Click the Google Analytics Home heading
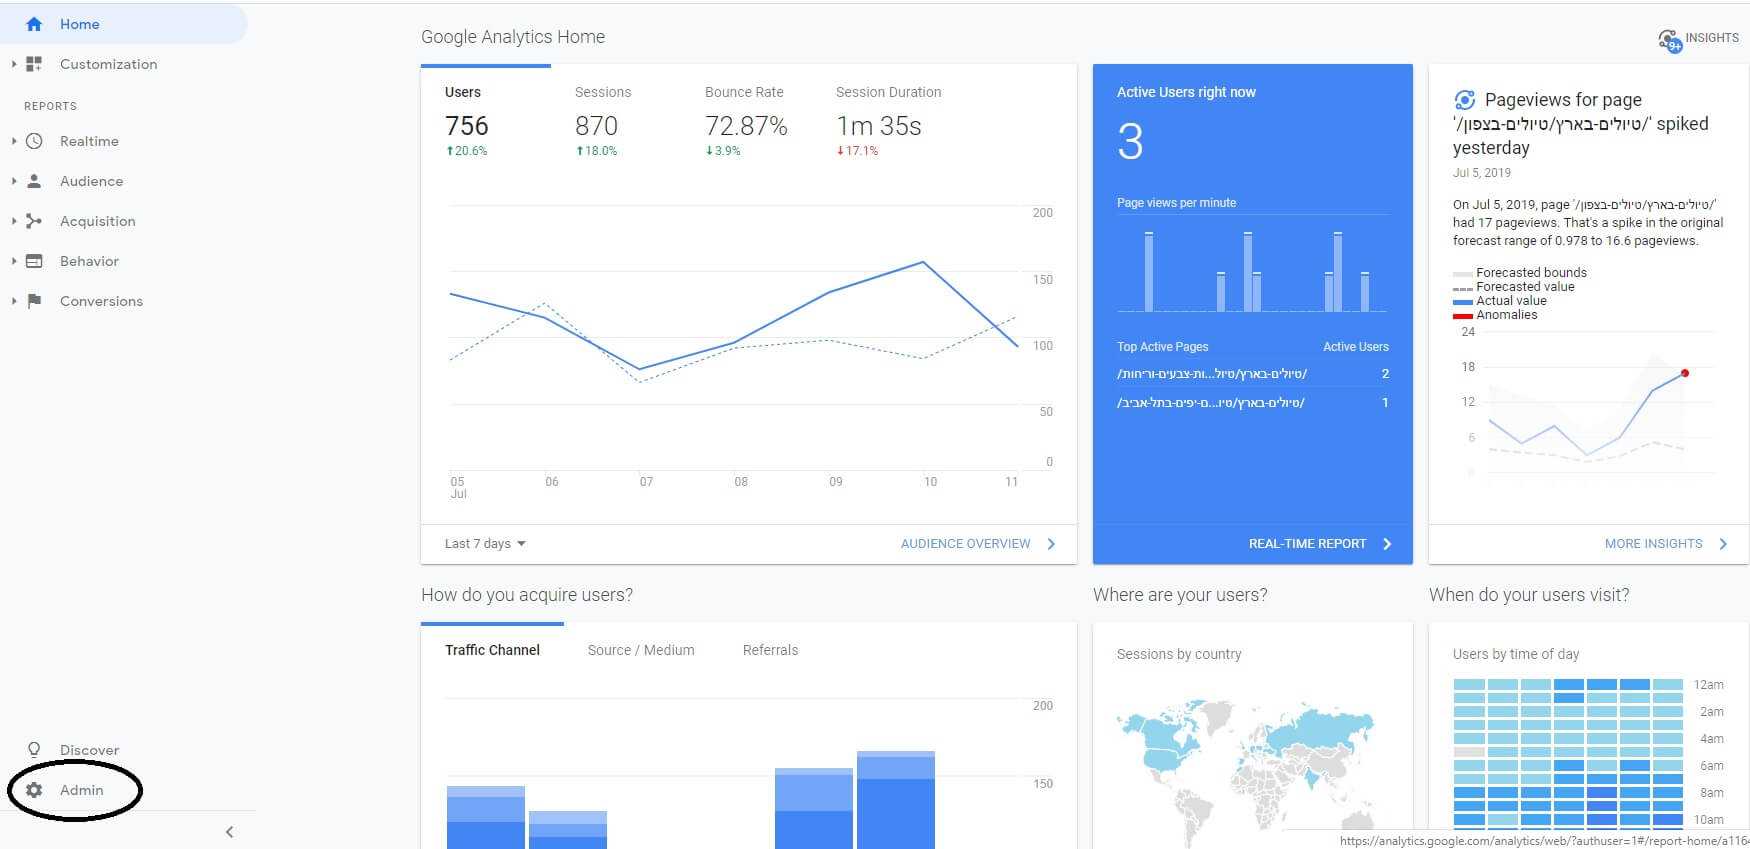 point(513,37)
